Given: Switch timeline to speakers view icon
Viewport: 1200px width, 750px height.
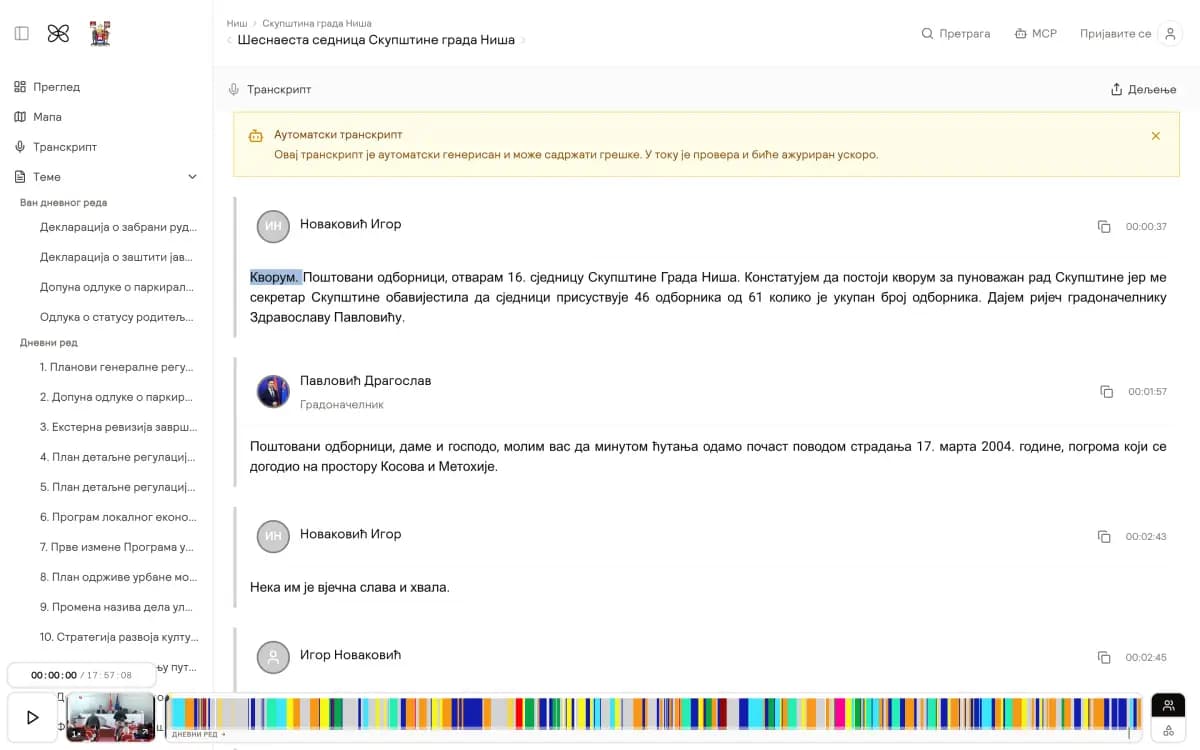Looking at the screenshot, I should [x=1168, y=705].
